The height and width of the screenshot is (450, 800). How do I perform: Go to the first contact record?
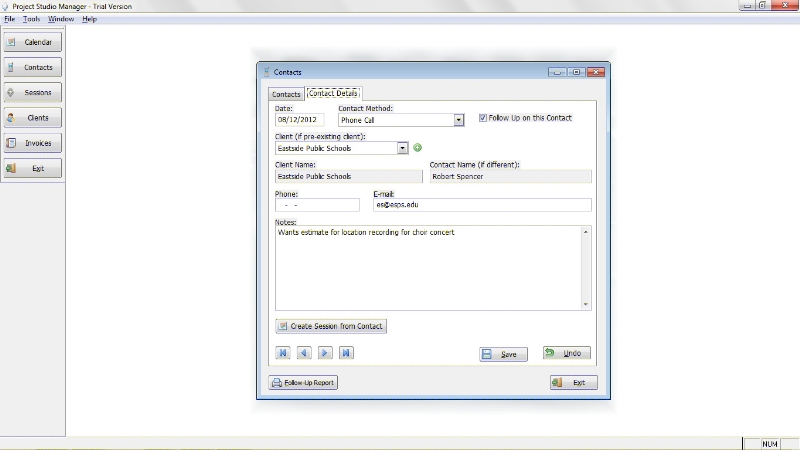[x=283, y=353]
